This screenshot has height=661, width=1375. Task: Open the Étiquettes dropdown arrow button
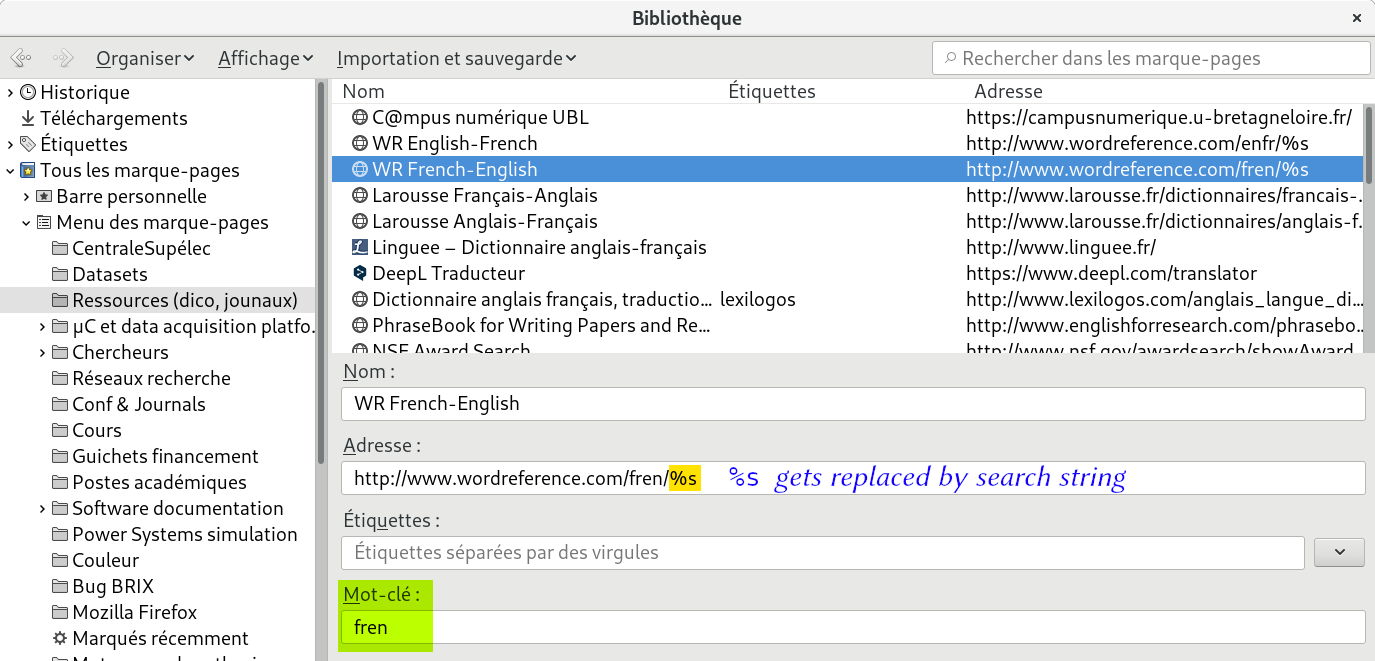[1339, 552]
